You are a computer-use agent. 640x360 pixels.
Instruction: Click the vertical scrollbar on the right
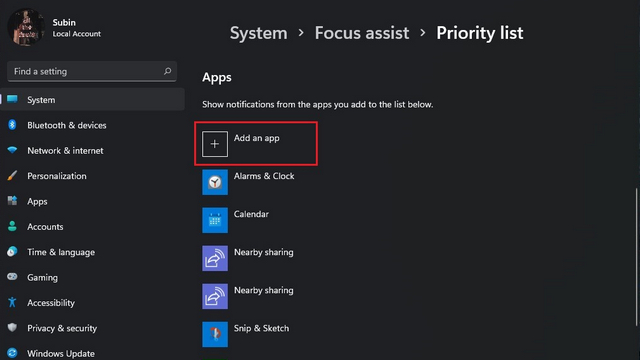pyautogui.click(x=636, y=257)
